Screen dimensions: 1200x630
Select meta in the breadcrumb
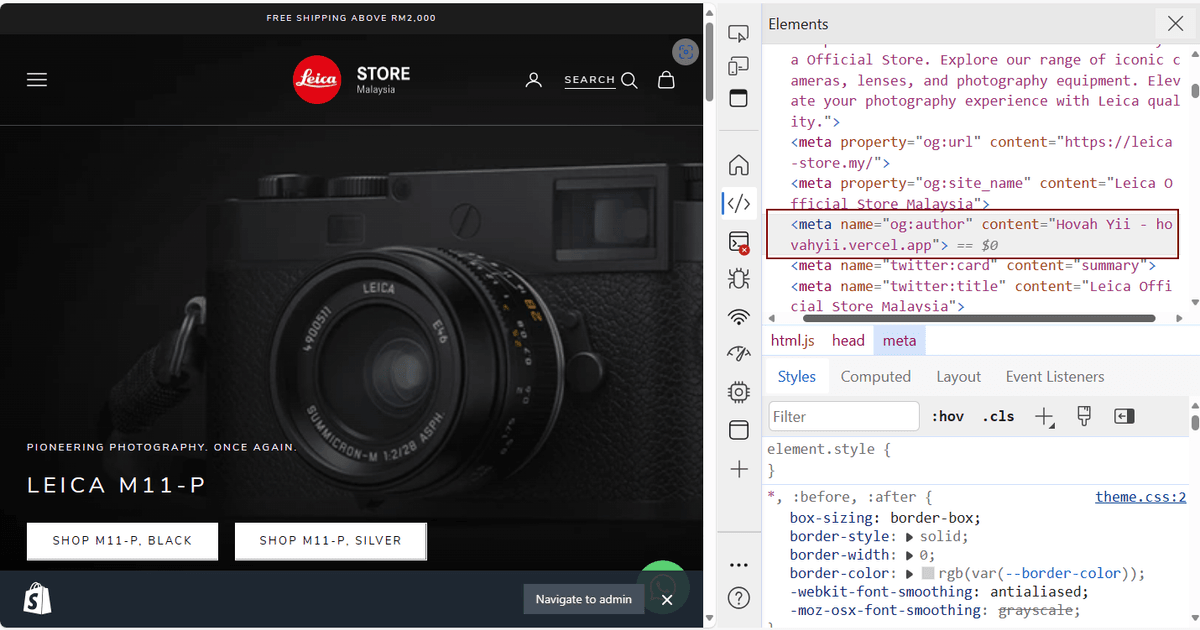[x=899, y=340]
